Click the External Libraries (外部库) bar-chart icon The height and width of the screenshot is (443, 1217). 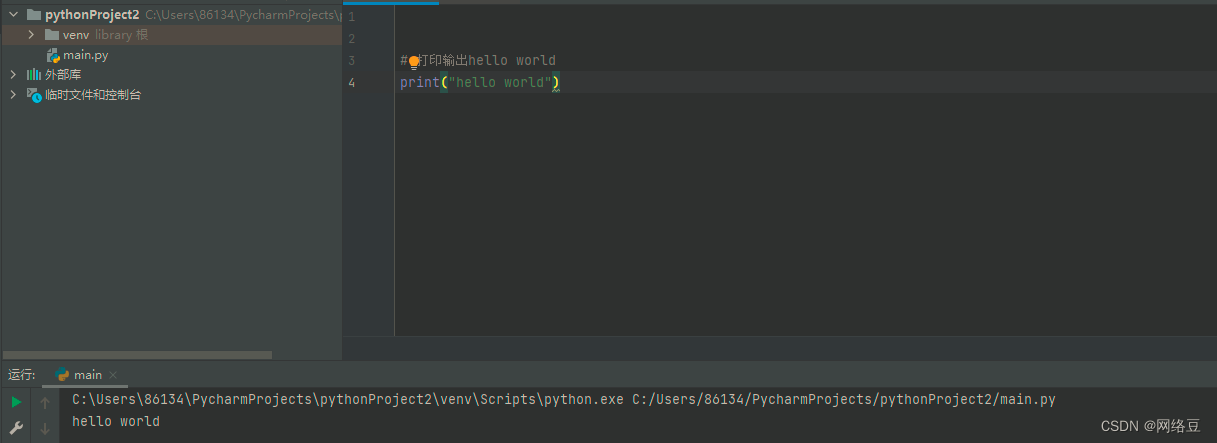coord(34,75)
